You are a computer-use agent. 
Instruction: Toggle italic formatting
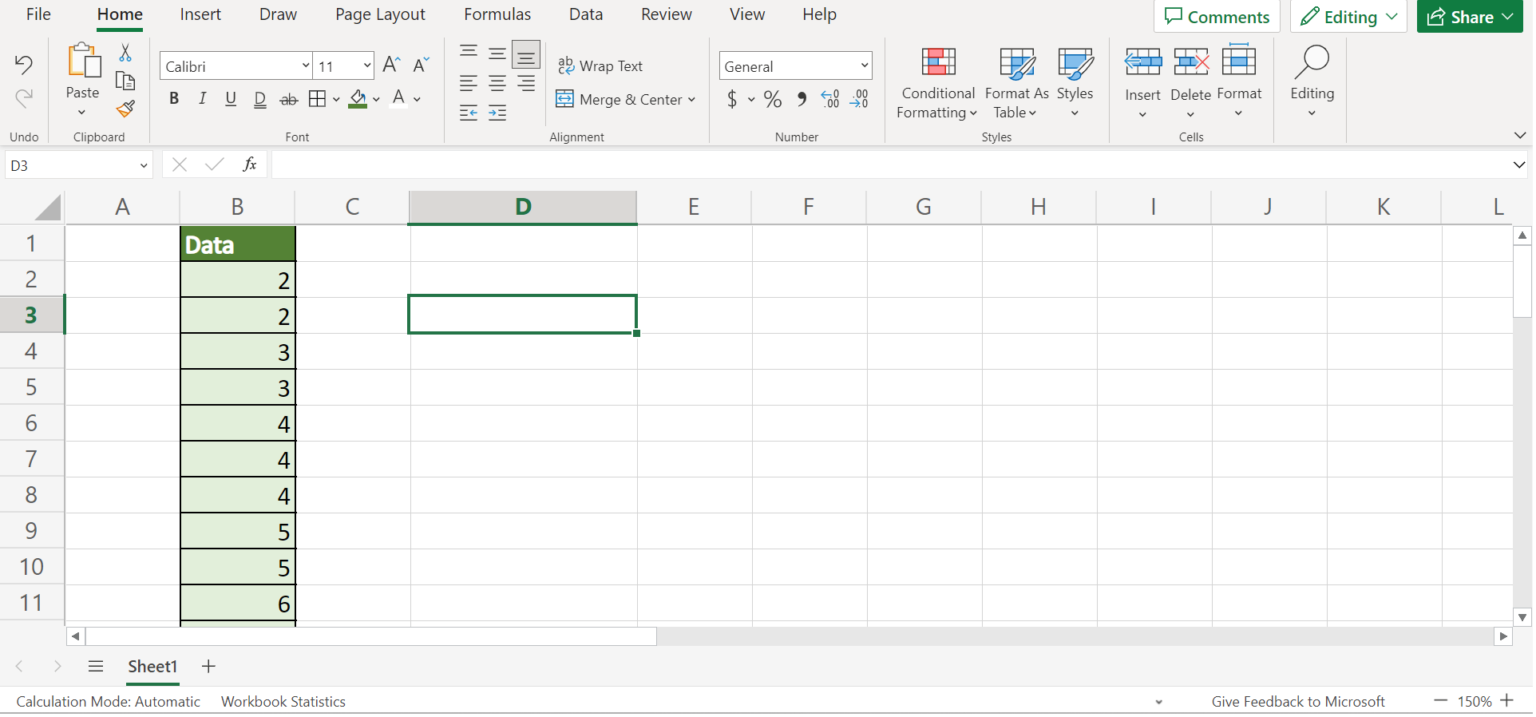coord(202,98)
